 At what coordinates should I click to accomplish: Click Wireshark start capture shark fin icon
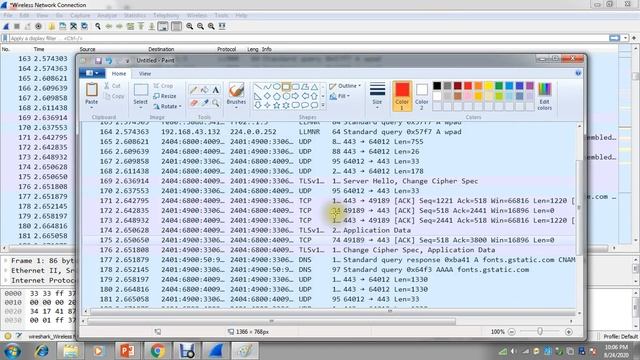click(6, 26)
